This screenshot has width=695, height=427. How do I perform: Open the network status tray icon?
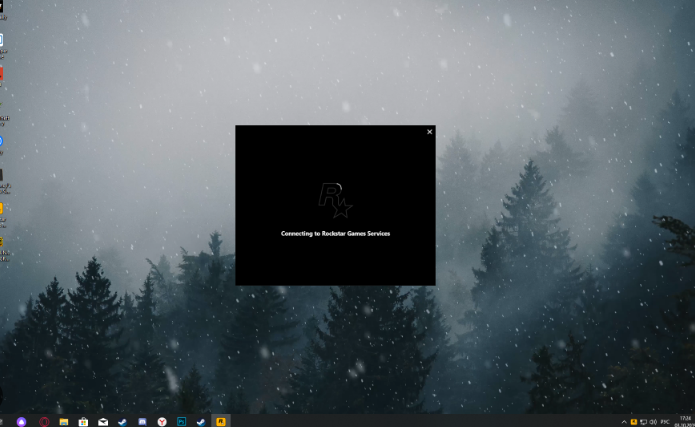643,422
